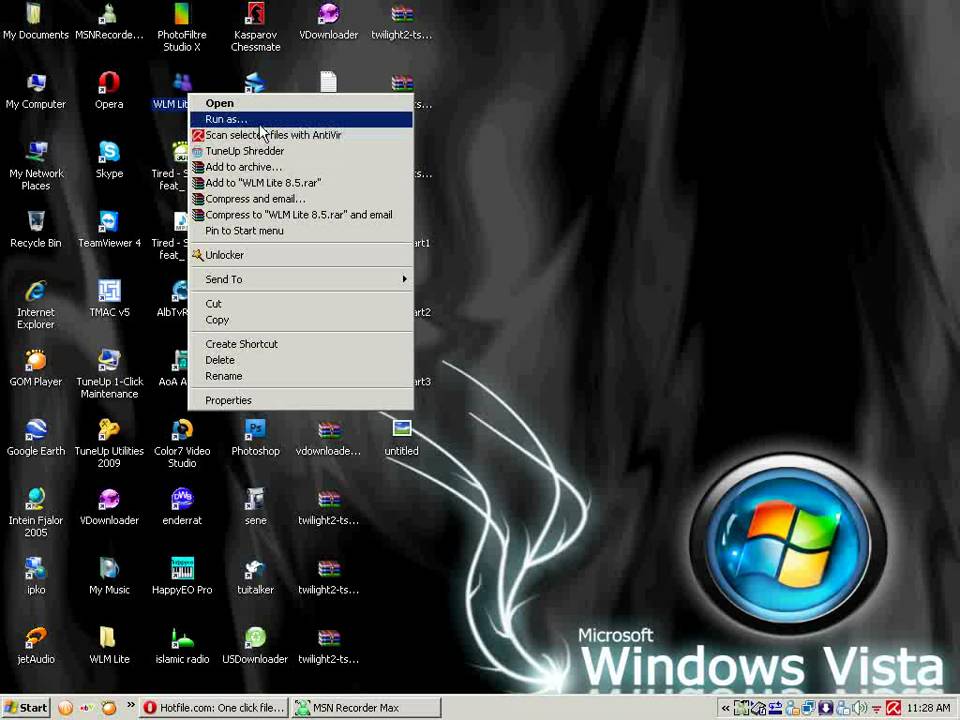Select the Skype desktop shortcut
960x720 pixels.
click(x=109, y=160)
